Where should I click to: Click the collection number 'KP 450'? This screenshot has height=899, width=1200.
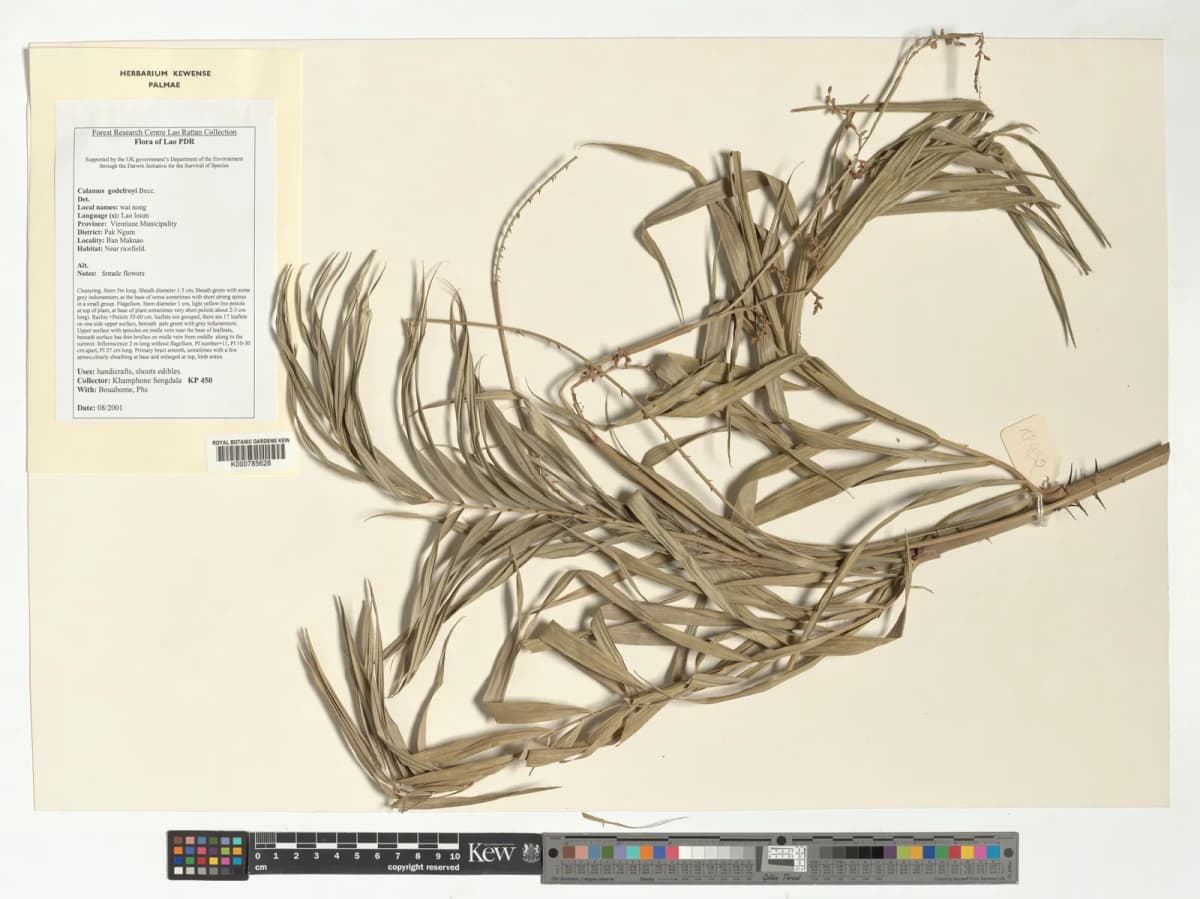(200, 380)
